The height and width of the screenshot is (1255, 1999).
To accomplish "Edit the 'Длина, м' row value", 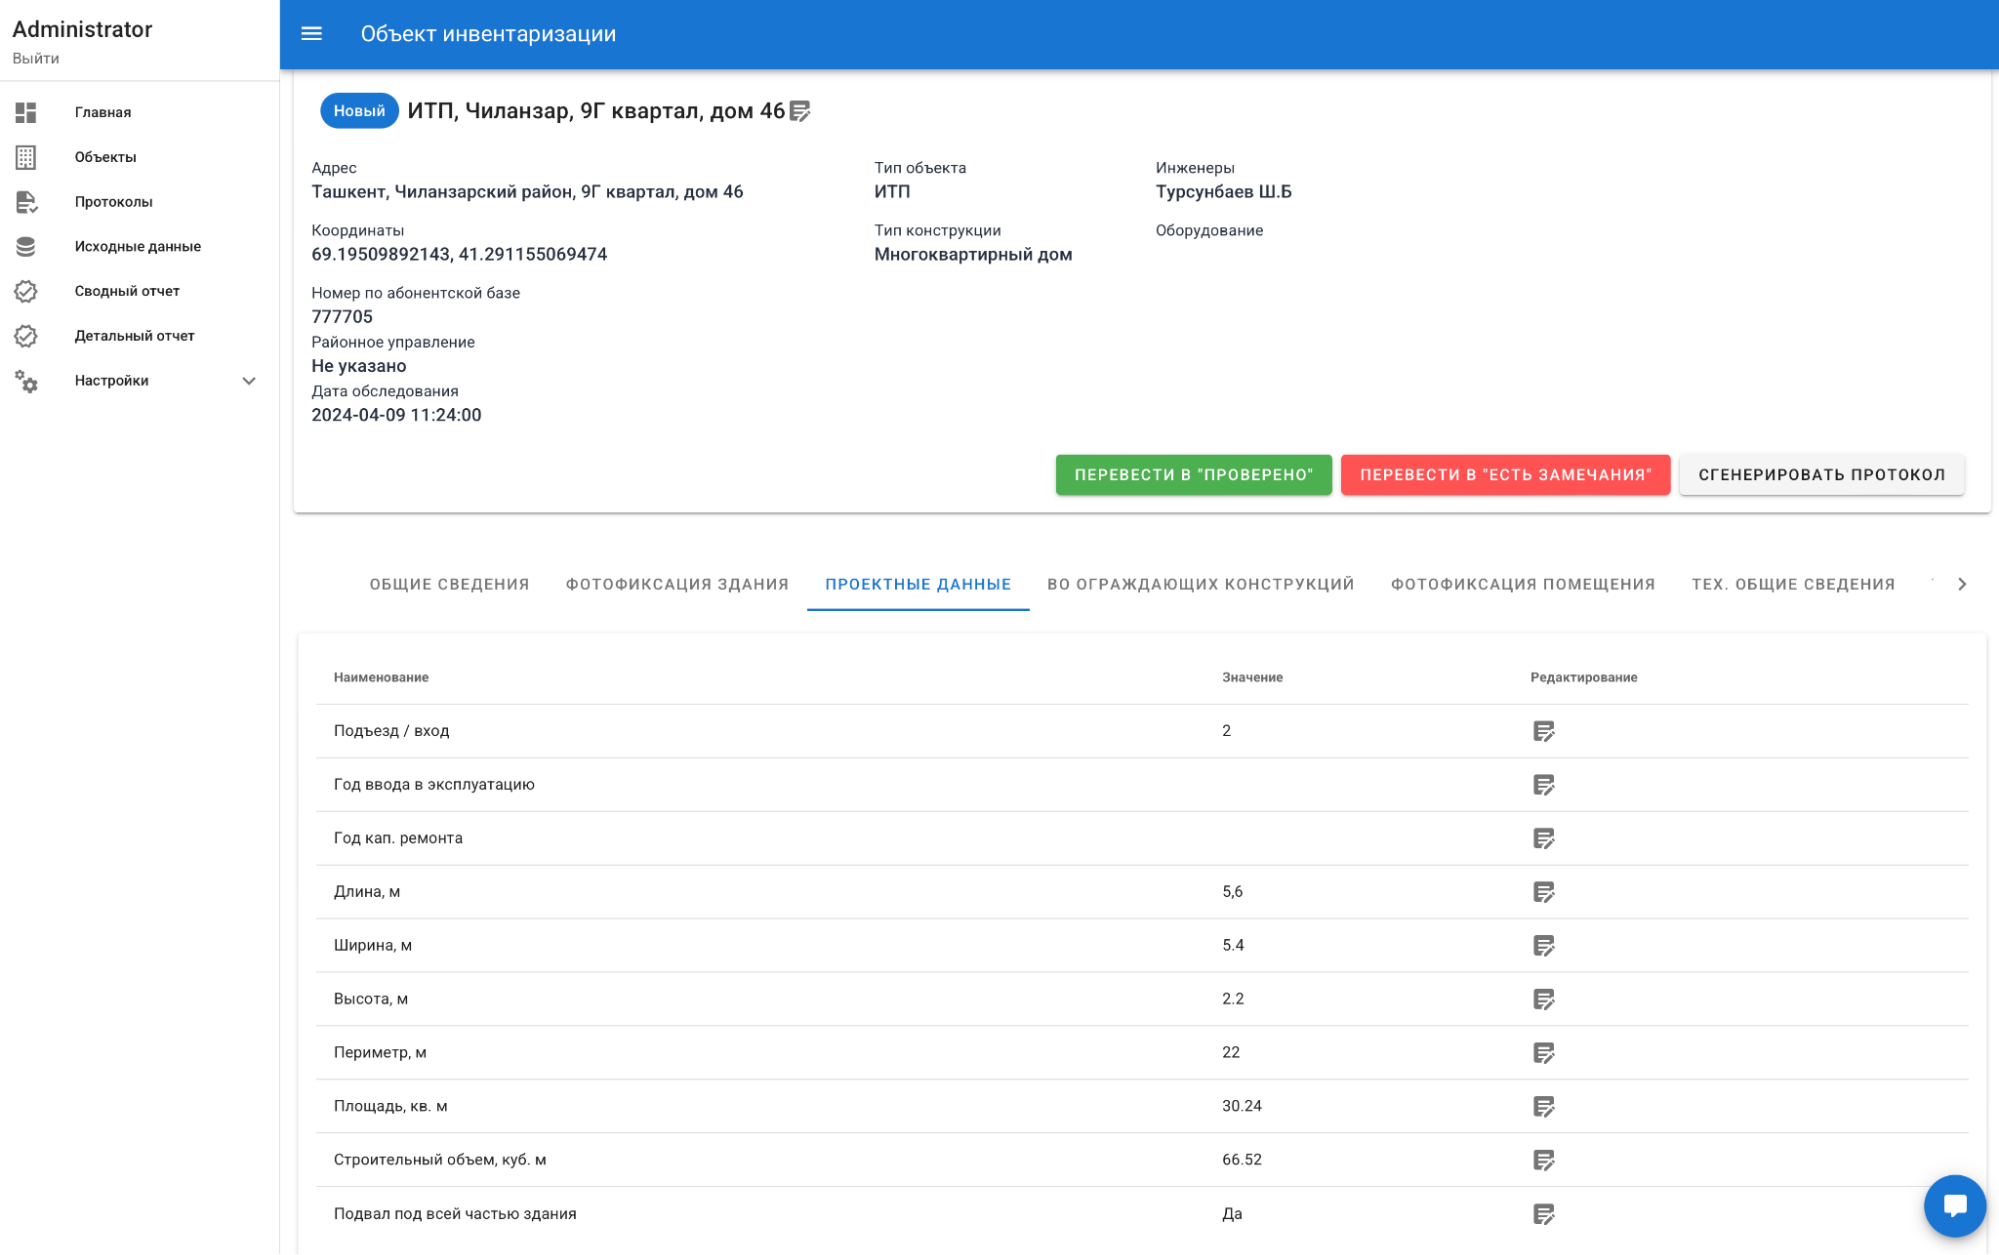I will (1543, 892).
